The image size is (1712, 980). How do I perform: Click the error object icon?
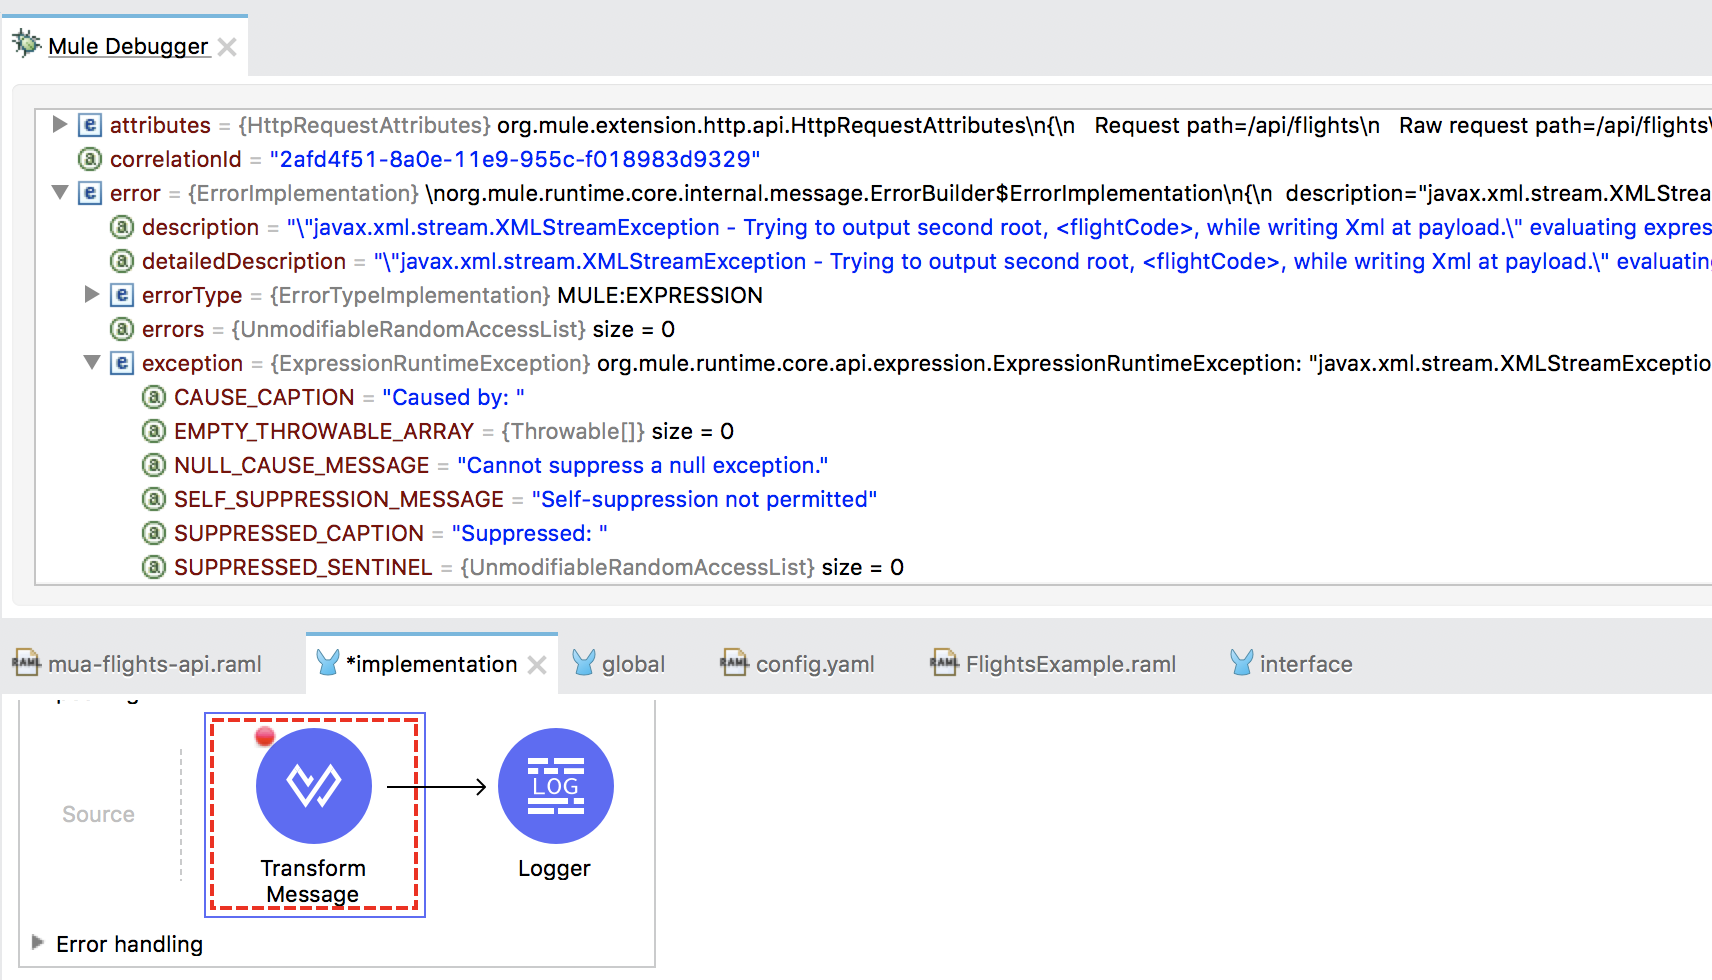[x=90, y=193]
